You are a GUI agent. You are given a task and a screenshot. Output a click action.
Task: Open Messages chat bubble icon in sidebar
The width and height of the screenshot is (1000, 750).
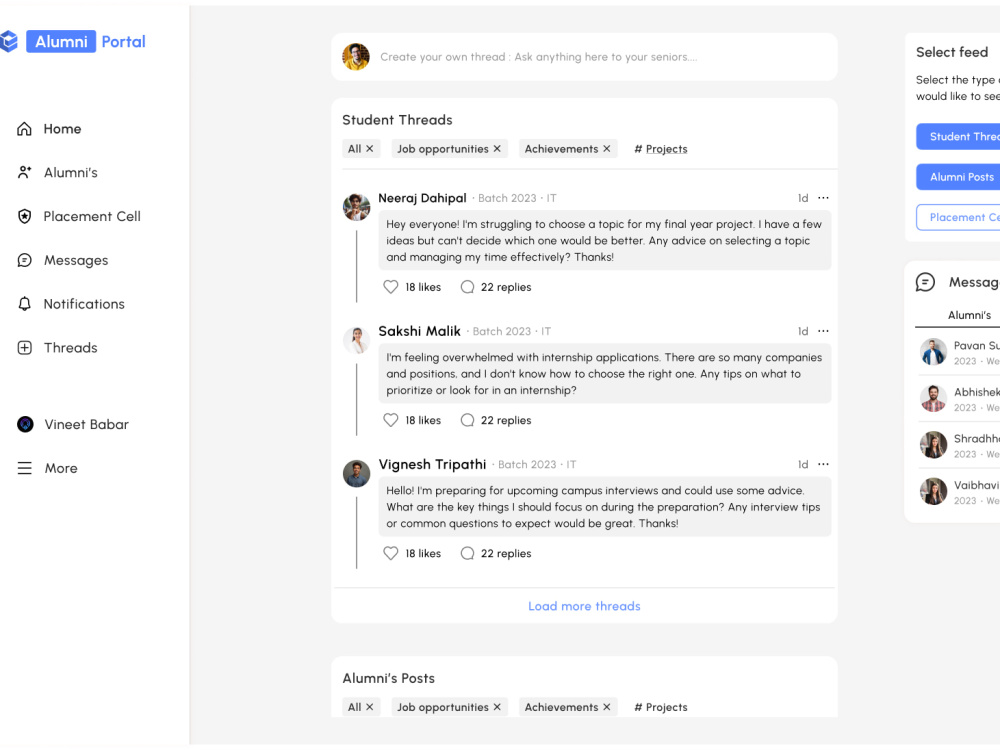[24, 260]
